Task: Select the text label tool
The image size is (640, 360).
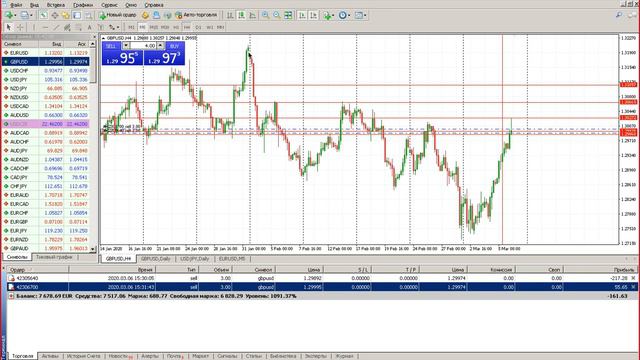Action: (101, 27)
